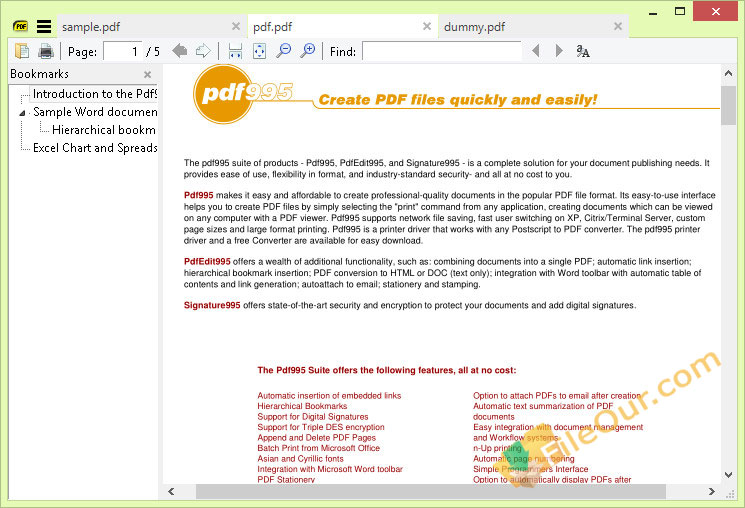Screen dimensions: 745x508
Task: Select 'Excel Chart and Spreads' bookmark
Action: pos(95,148)
